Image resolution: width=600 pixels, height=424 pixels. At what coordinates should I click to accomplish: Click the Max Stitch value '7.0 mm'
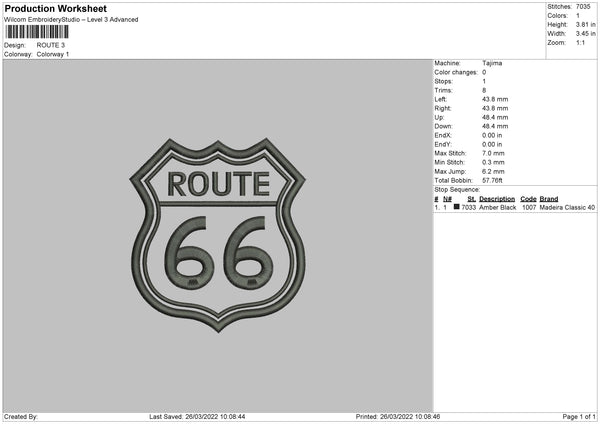493,153
